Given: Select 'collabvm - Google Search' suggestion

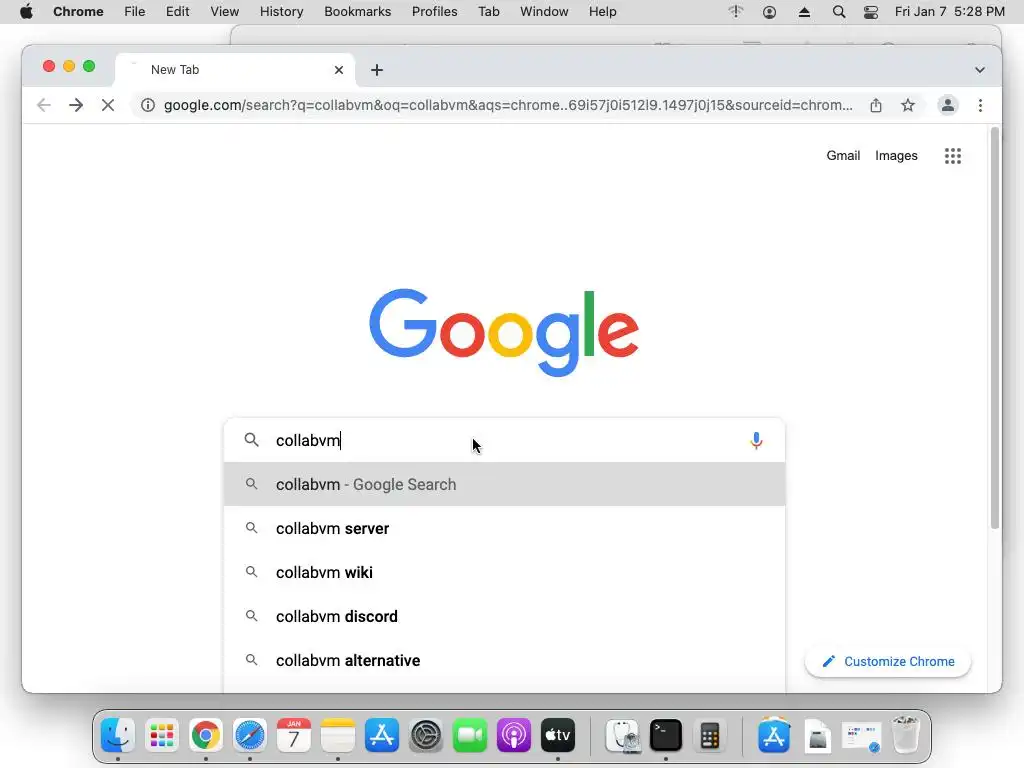Looking at the screenshot, I should (x=504, y=485).
